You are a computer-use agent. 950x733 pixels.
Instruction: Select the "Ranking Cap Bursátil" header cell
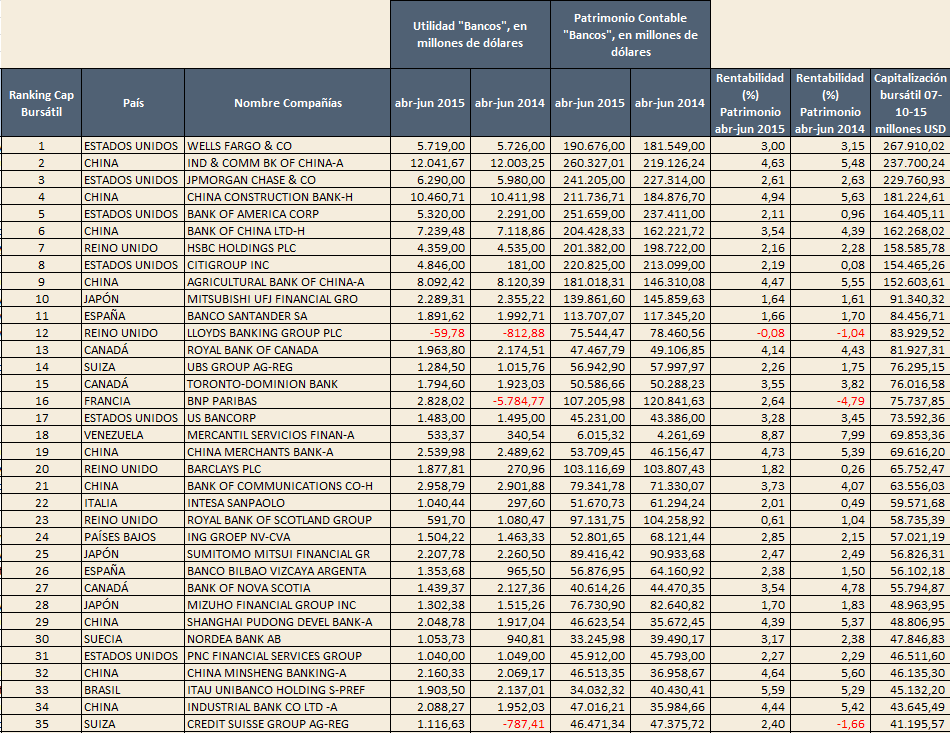(x=41, y=103)
